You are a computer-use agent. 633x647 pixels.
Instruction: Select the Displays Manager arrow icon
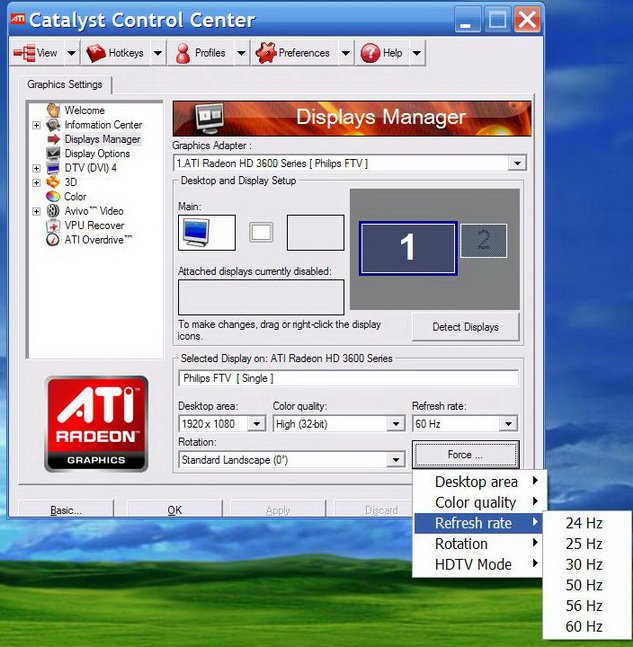(x=53, y=139)
